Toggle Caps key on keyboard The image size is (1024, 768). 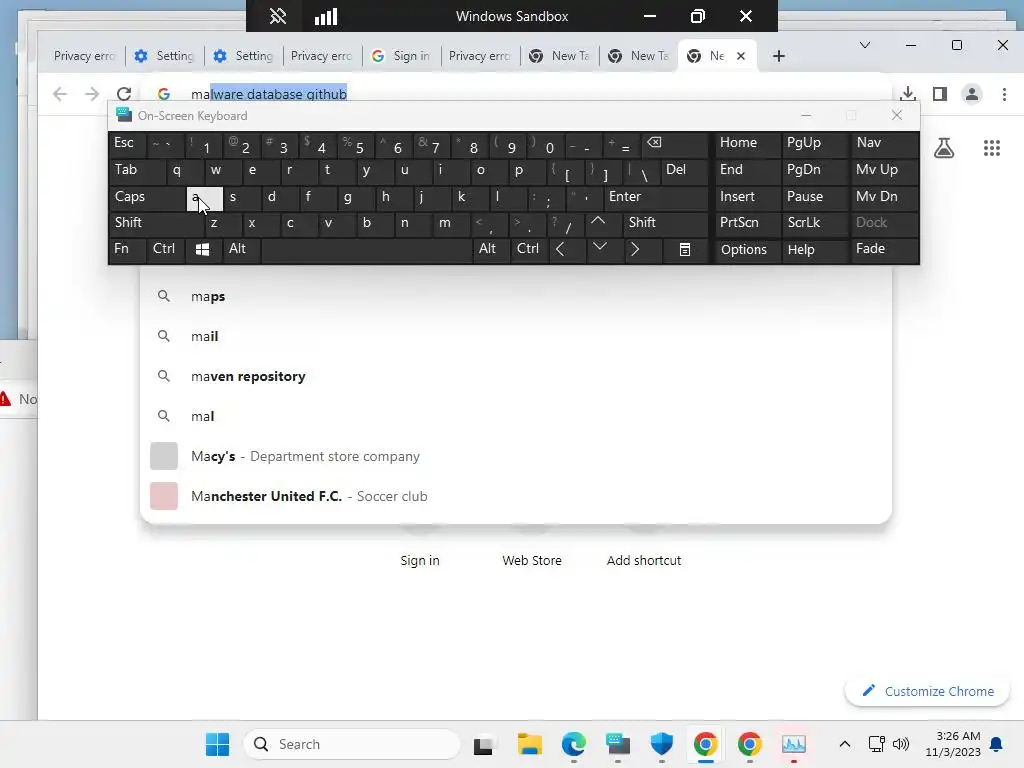(148, 197)
